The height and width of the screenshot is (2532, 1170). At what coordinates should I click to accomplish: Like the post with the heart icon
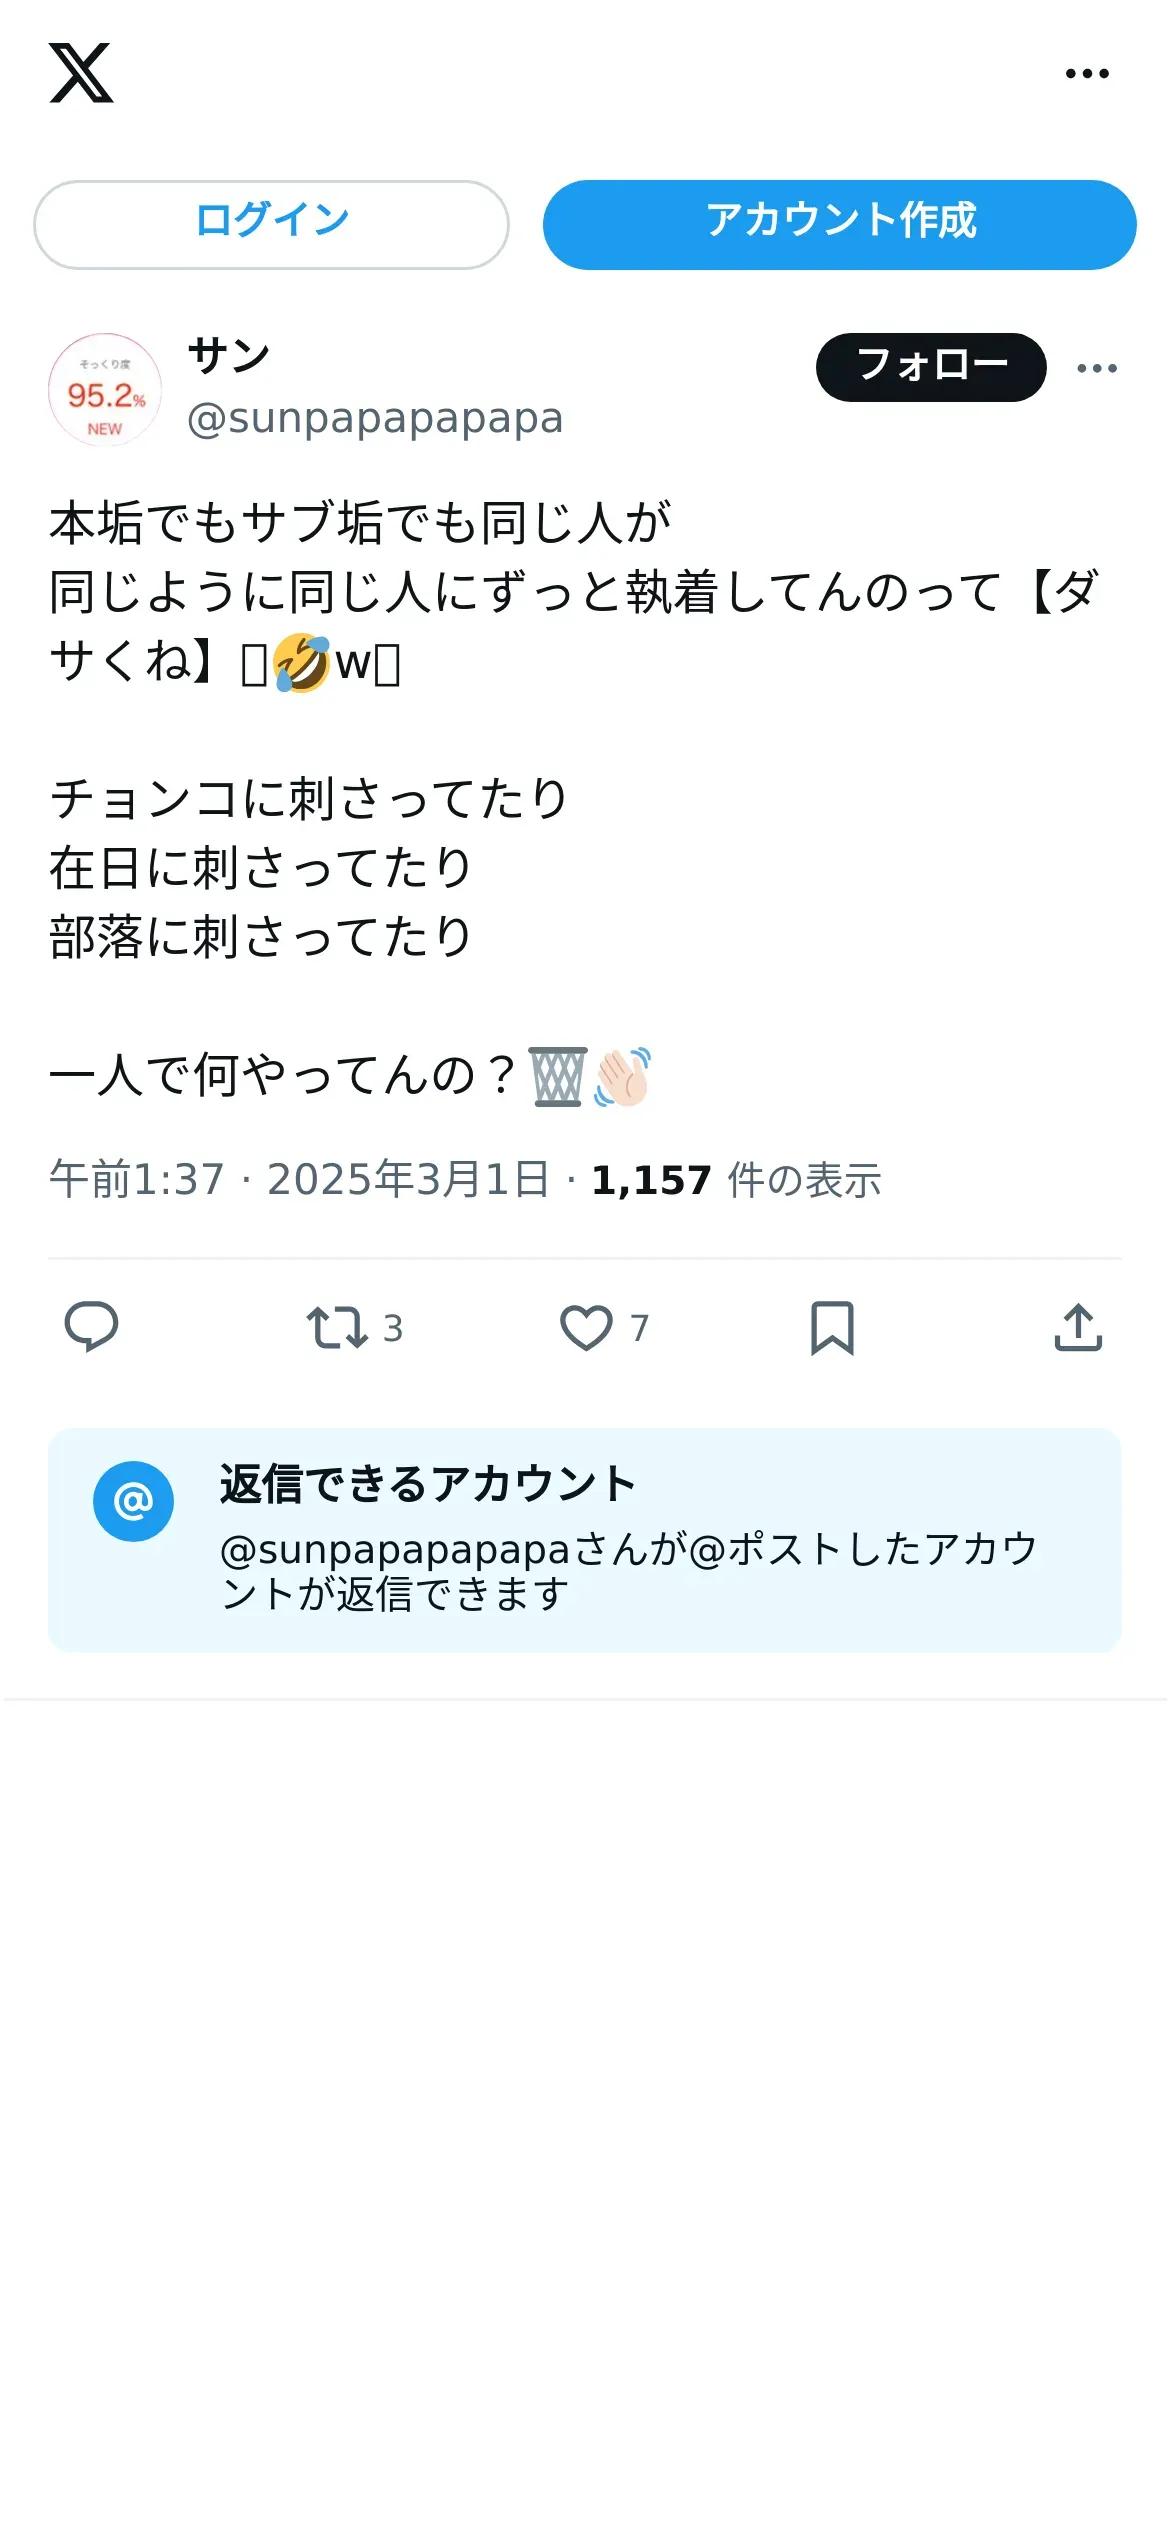586,1328
